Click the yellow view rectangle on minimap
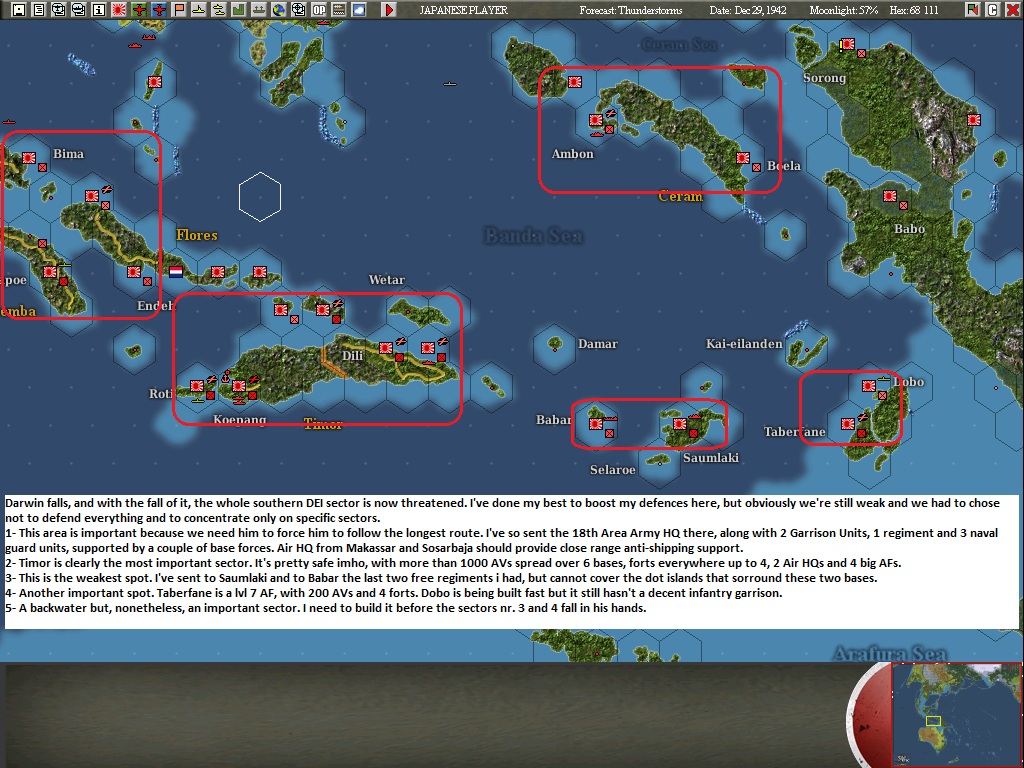 tap(933, 721)
